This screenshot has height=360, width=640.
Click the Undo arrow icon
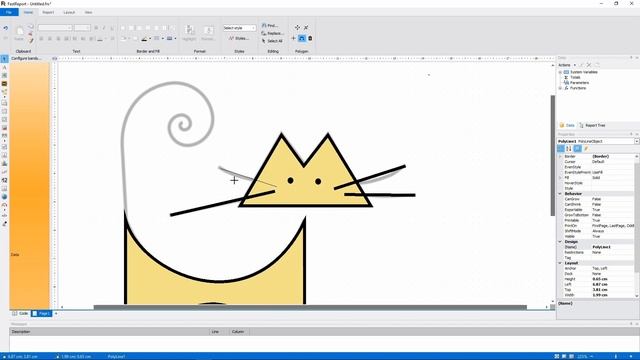pyautogui.click(x=6, y=28)
